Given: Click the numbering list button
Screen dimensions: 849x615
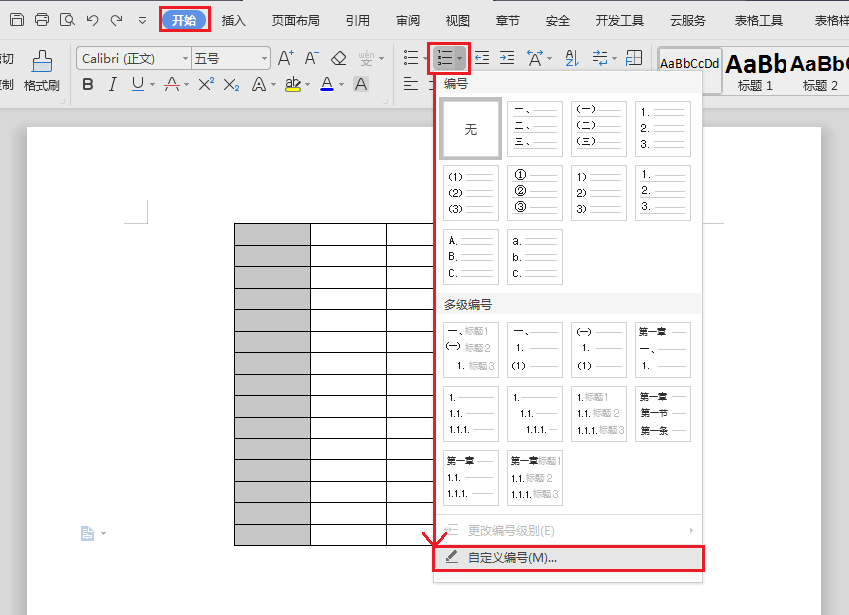Looking at the screenshot, I should [x=445, y=58].
